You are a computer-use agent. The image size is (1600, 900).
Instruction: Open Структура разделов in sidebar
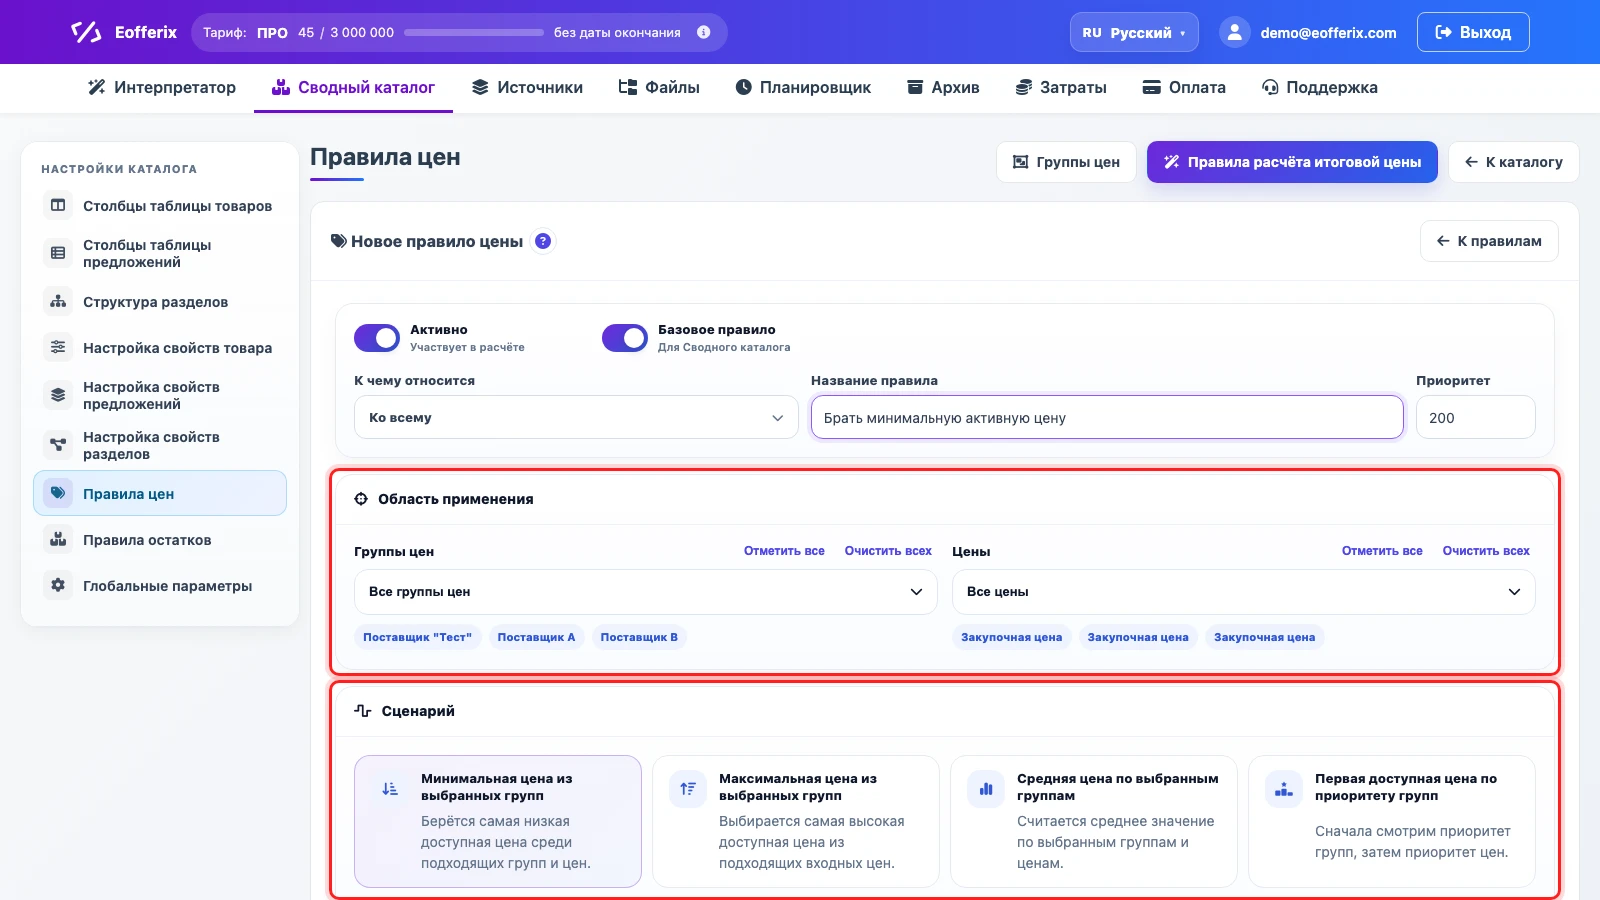coord(160,302)
